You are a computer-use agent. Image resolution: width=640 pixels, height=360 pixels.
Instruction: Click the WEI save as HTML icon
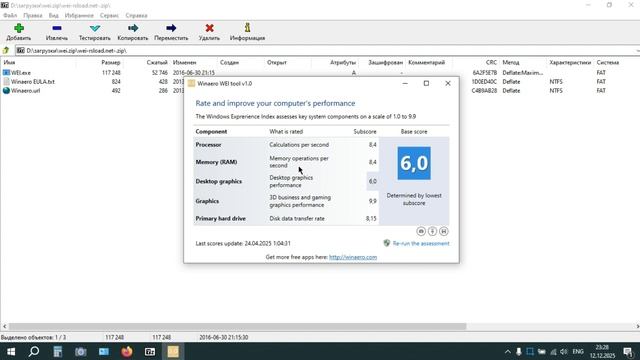[444, 231]
